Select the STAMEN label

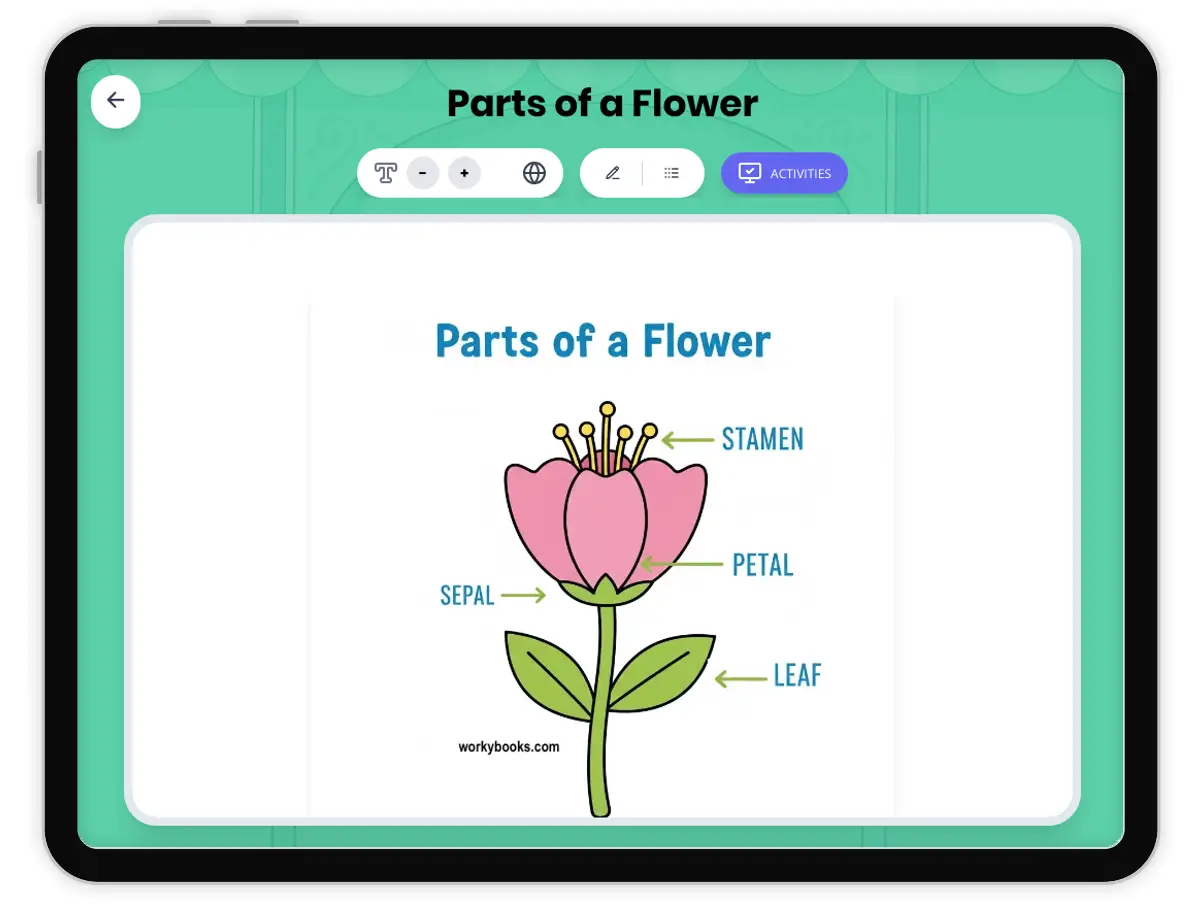point(762,439)
